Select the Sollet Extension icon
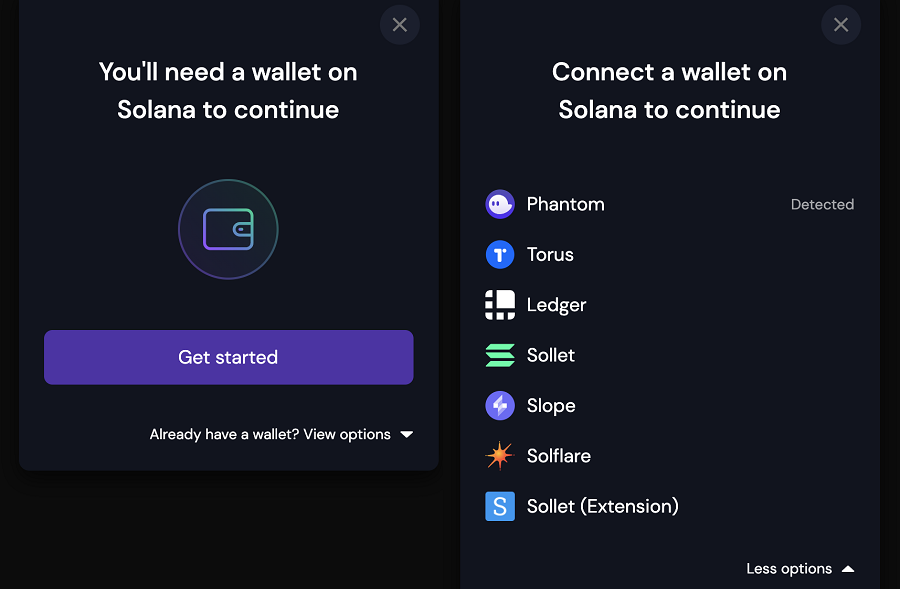This screenshot has height=589, width=900. pyautogui.click(x=500, y=506)
